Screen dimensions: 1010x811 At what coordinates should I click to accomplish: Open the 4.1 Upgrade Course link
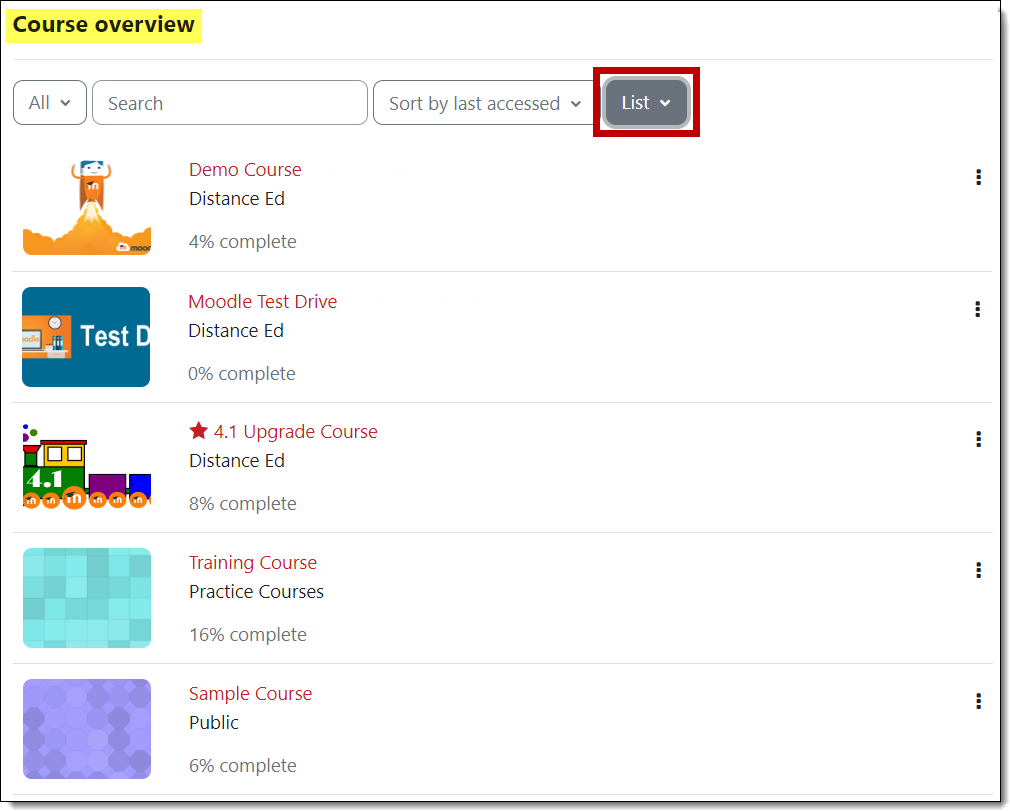296,432
